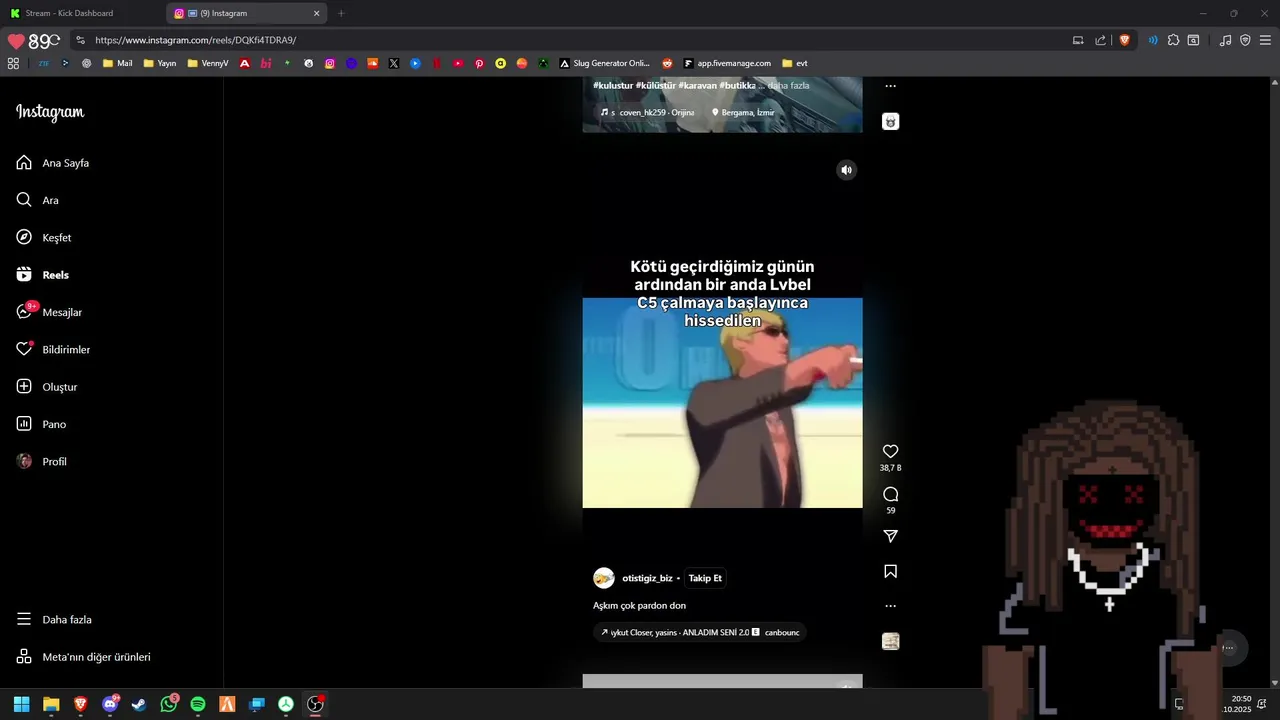Share the reel with paper plane icon
This screenshot has height=720, width=1280.
click(x=890, y=537)
